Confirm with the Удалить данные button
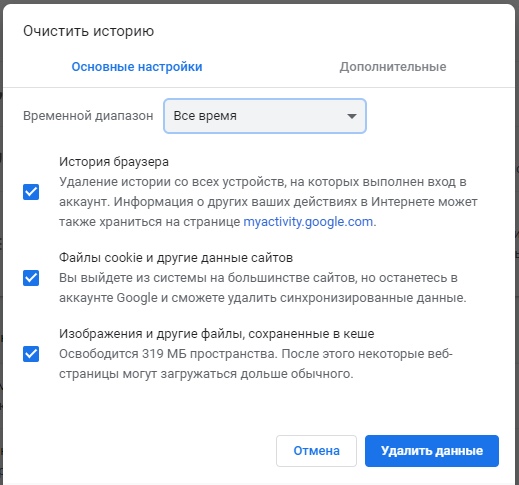Viewport: 519px width, 485px height. click(x=432, y=451)
